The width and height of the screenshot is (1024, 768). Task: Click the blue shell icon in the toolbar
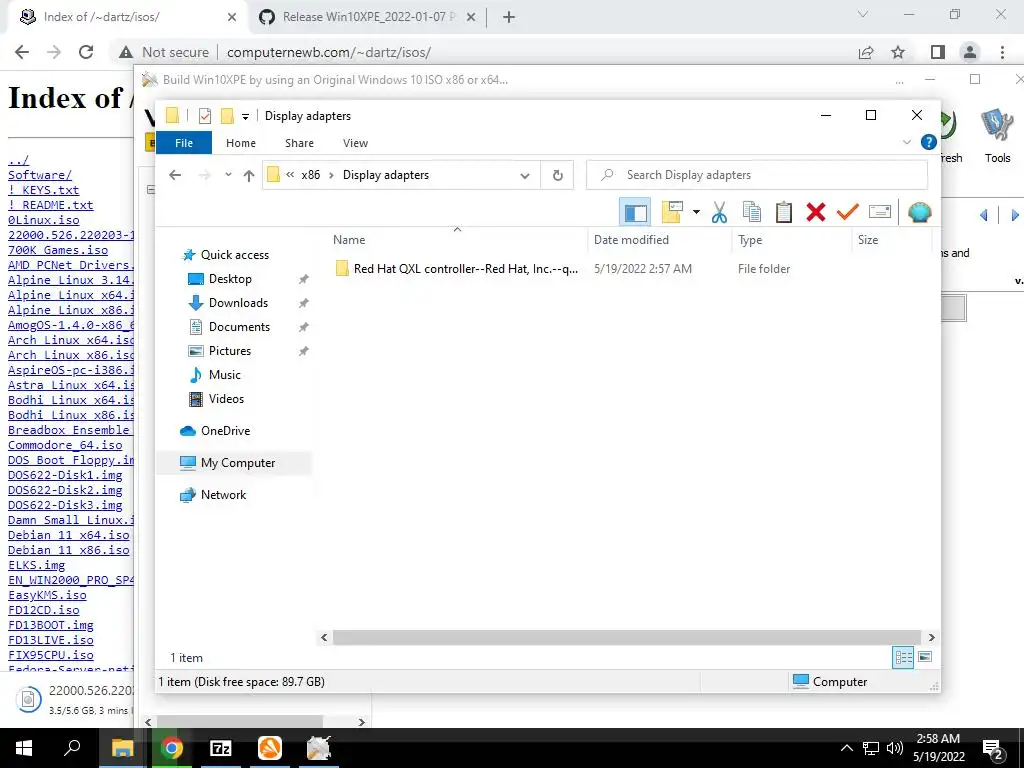(920, 212)
